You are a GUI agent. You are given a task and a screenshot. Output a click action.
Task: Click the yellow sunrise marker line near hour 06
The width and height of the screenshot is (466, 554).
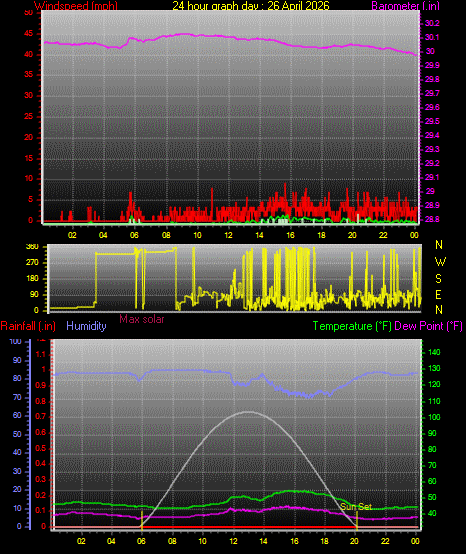[142, 521]
